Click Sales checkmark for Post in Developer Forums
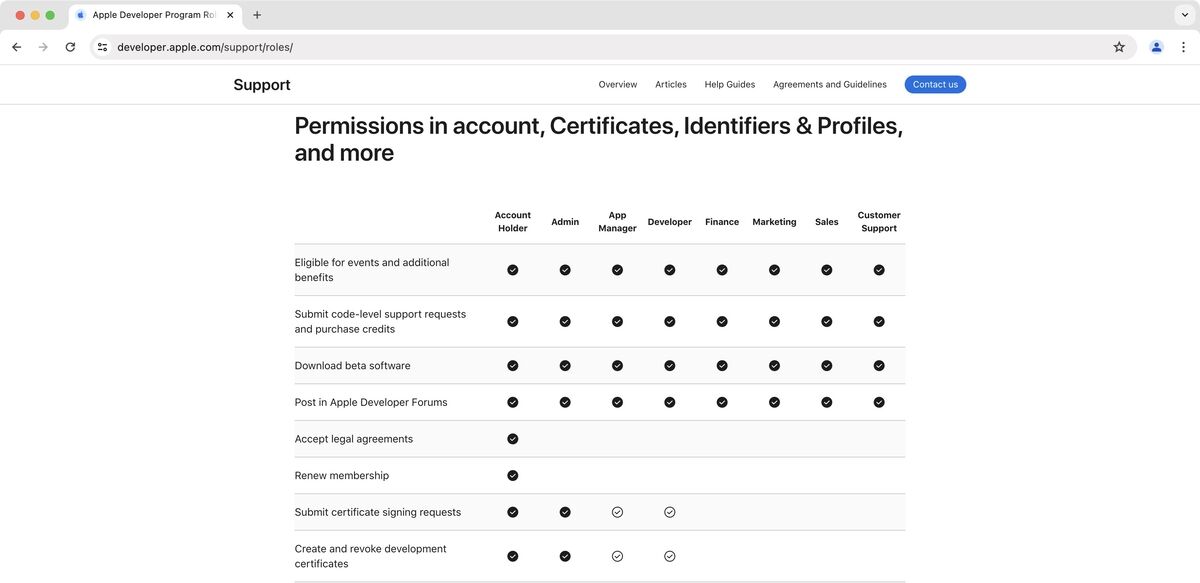This screenshot has width=1200, height=583. [x=827, y=402]
